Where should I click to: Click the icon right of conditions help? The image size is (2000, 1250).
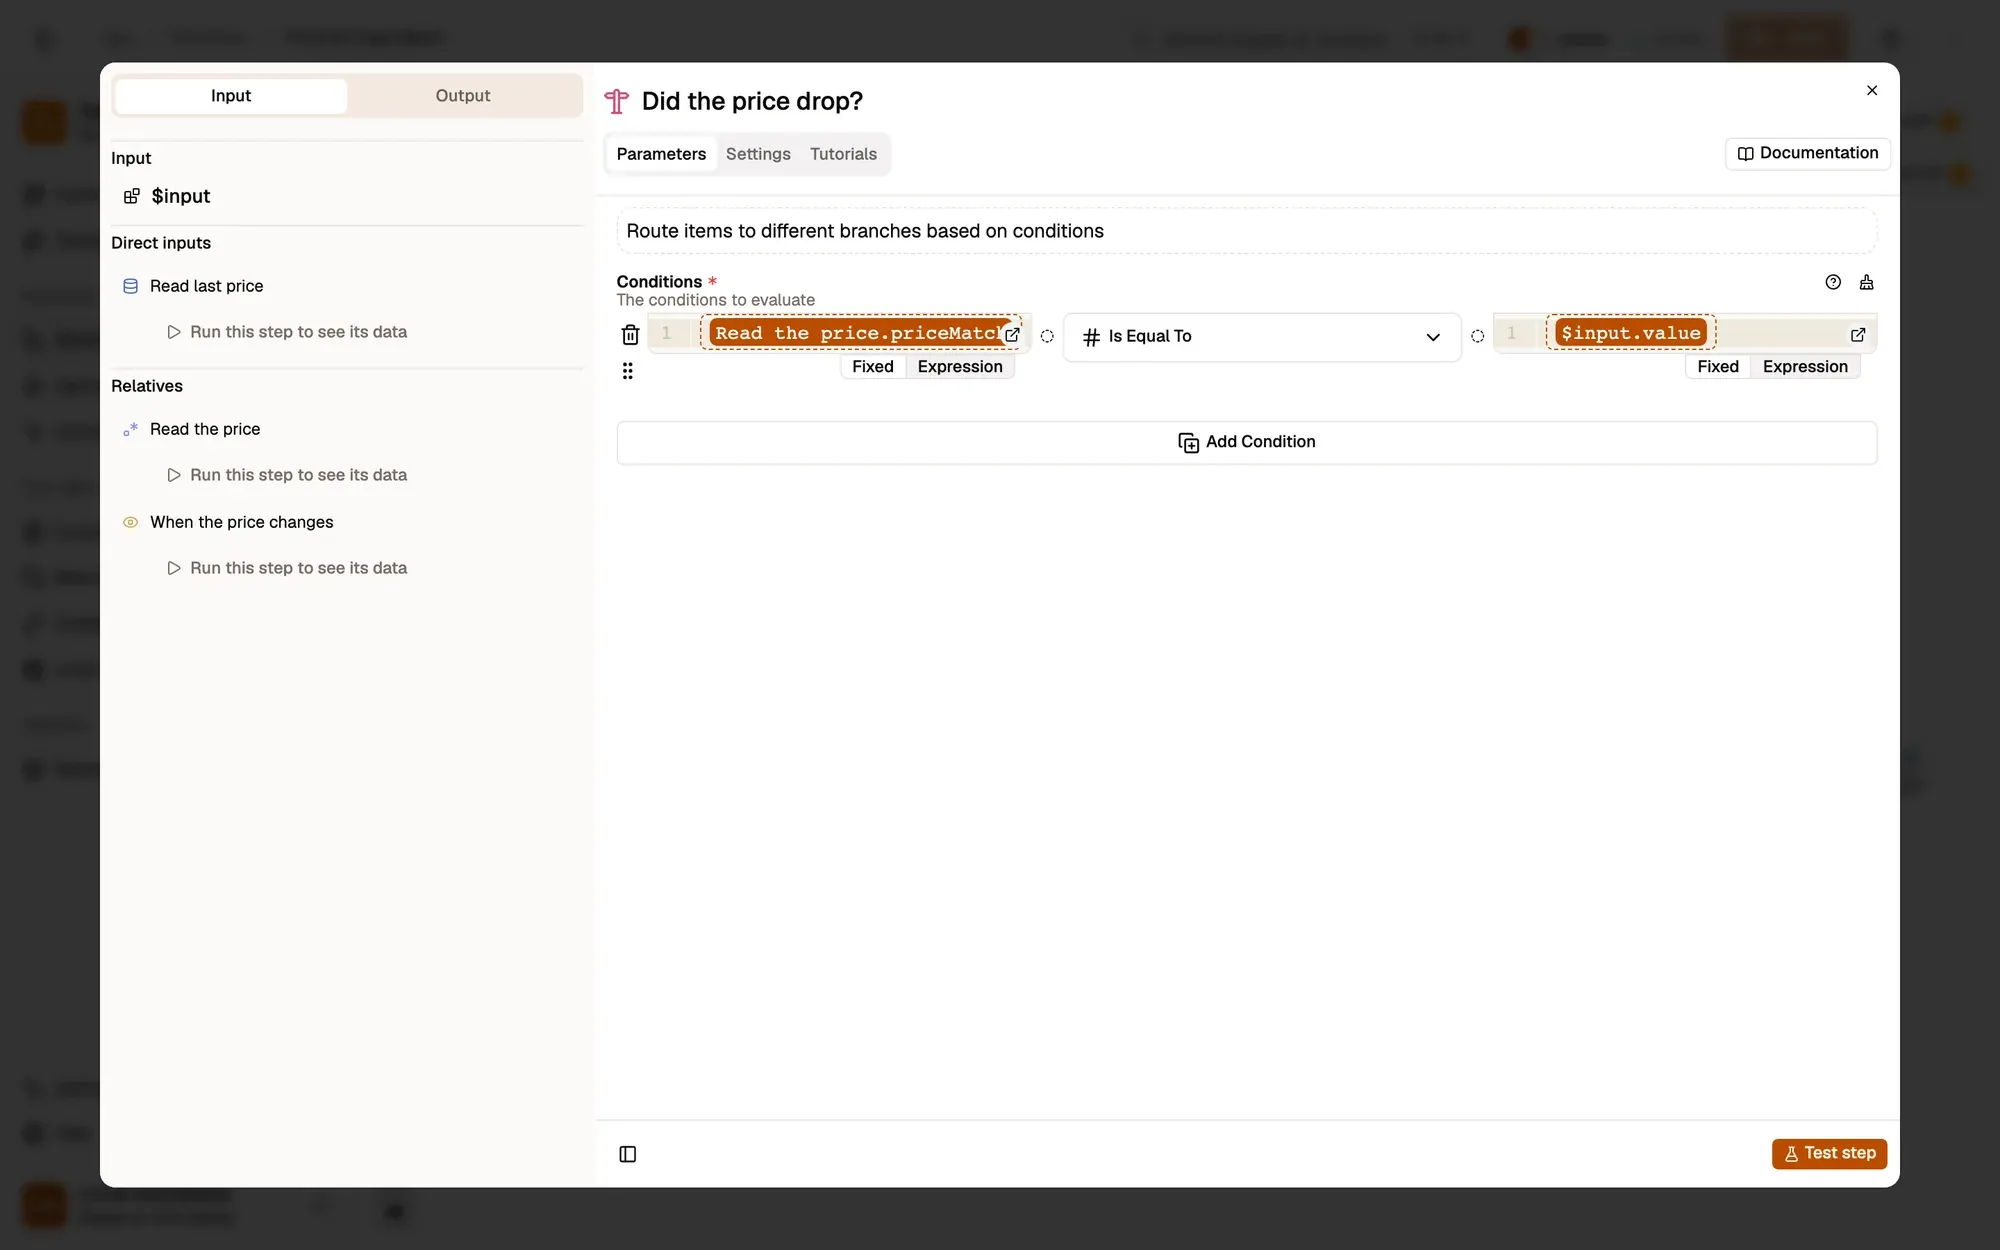click(1867, 282)
